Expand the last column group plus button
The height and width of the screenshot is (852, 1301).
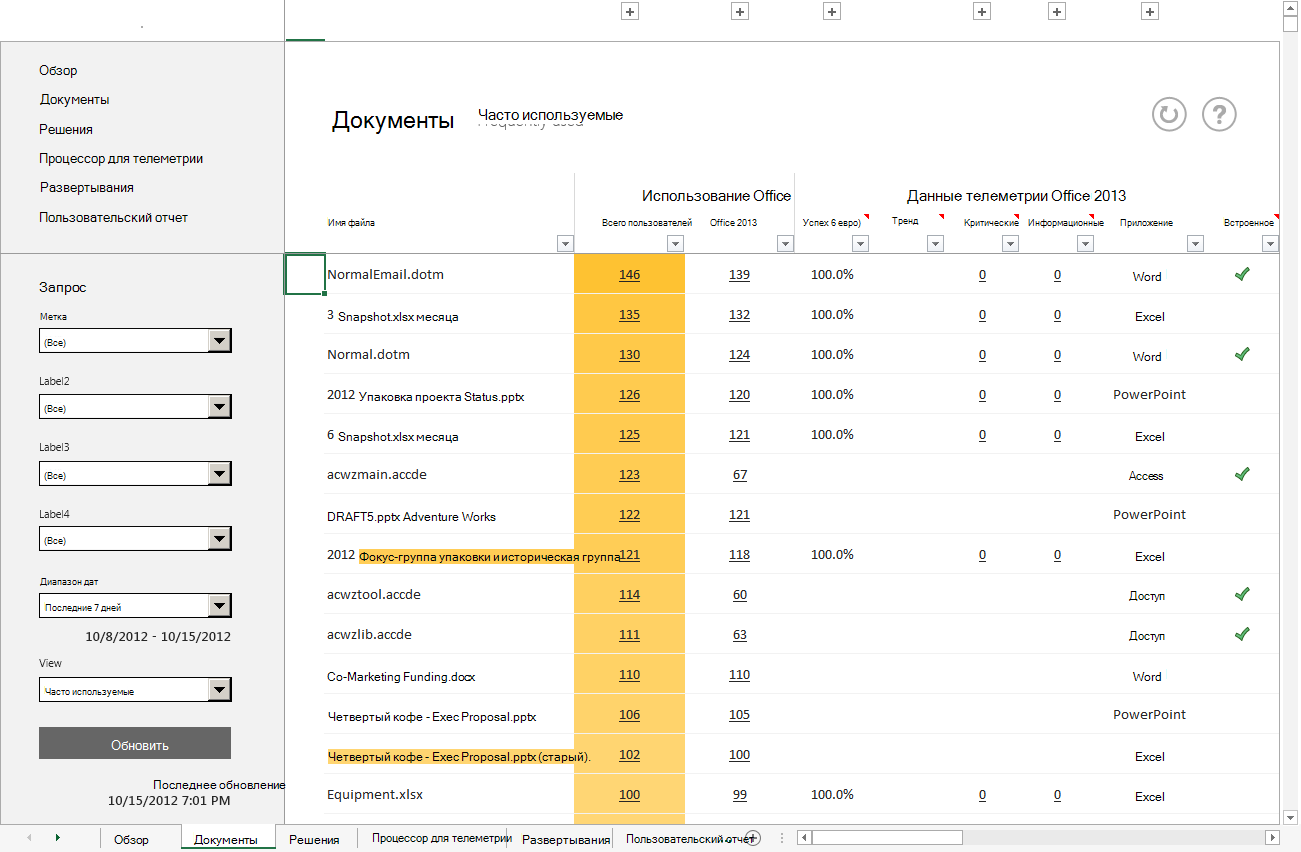coord(1150,11)
